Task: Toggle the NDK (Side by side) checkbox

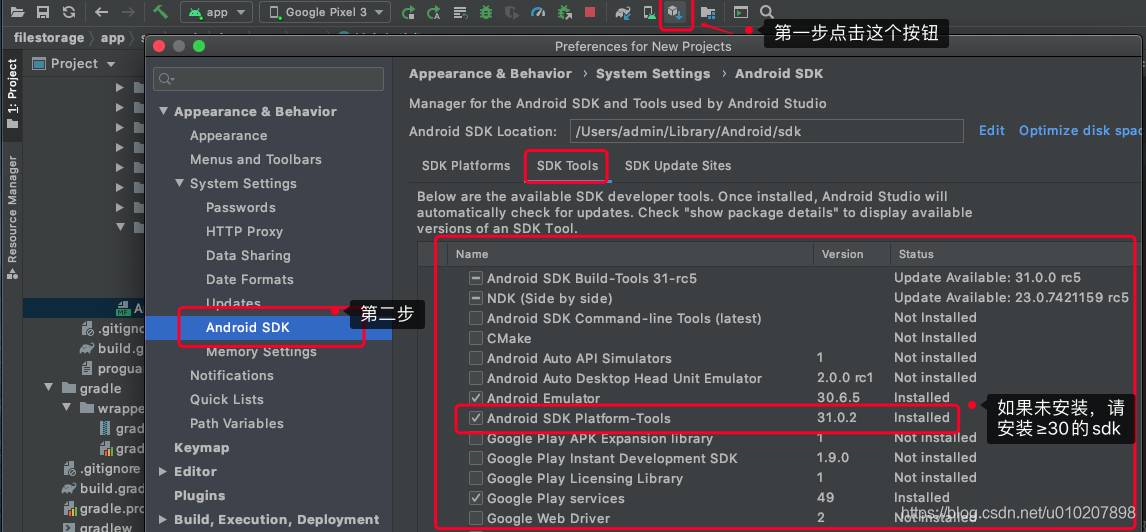Action: 476,298
